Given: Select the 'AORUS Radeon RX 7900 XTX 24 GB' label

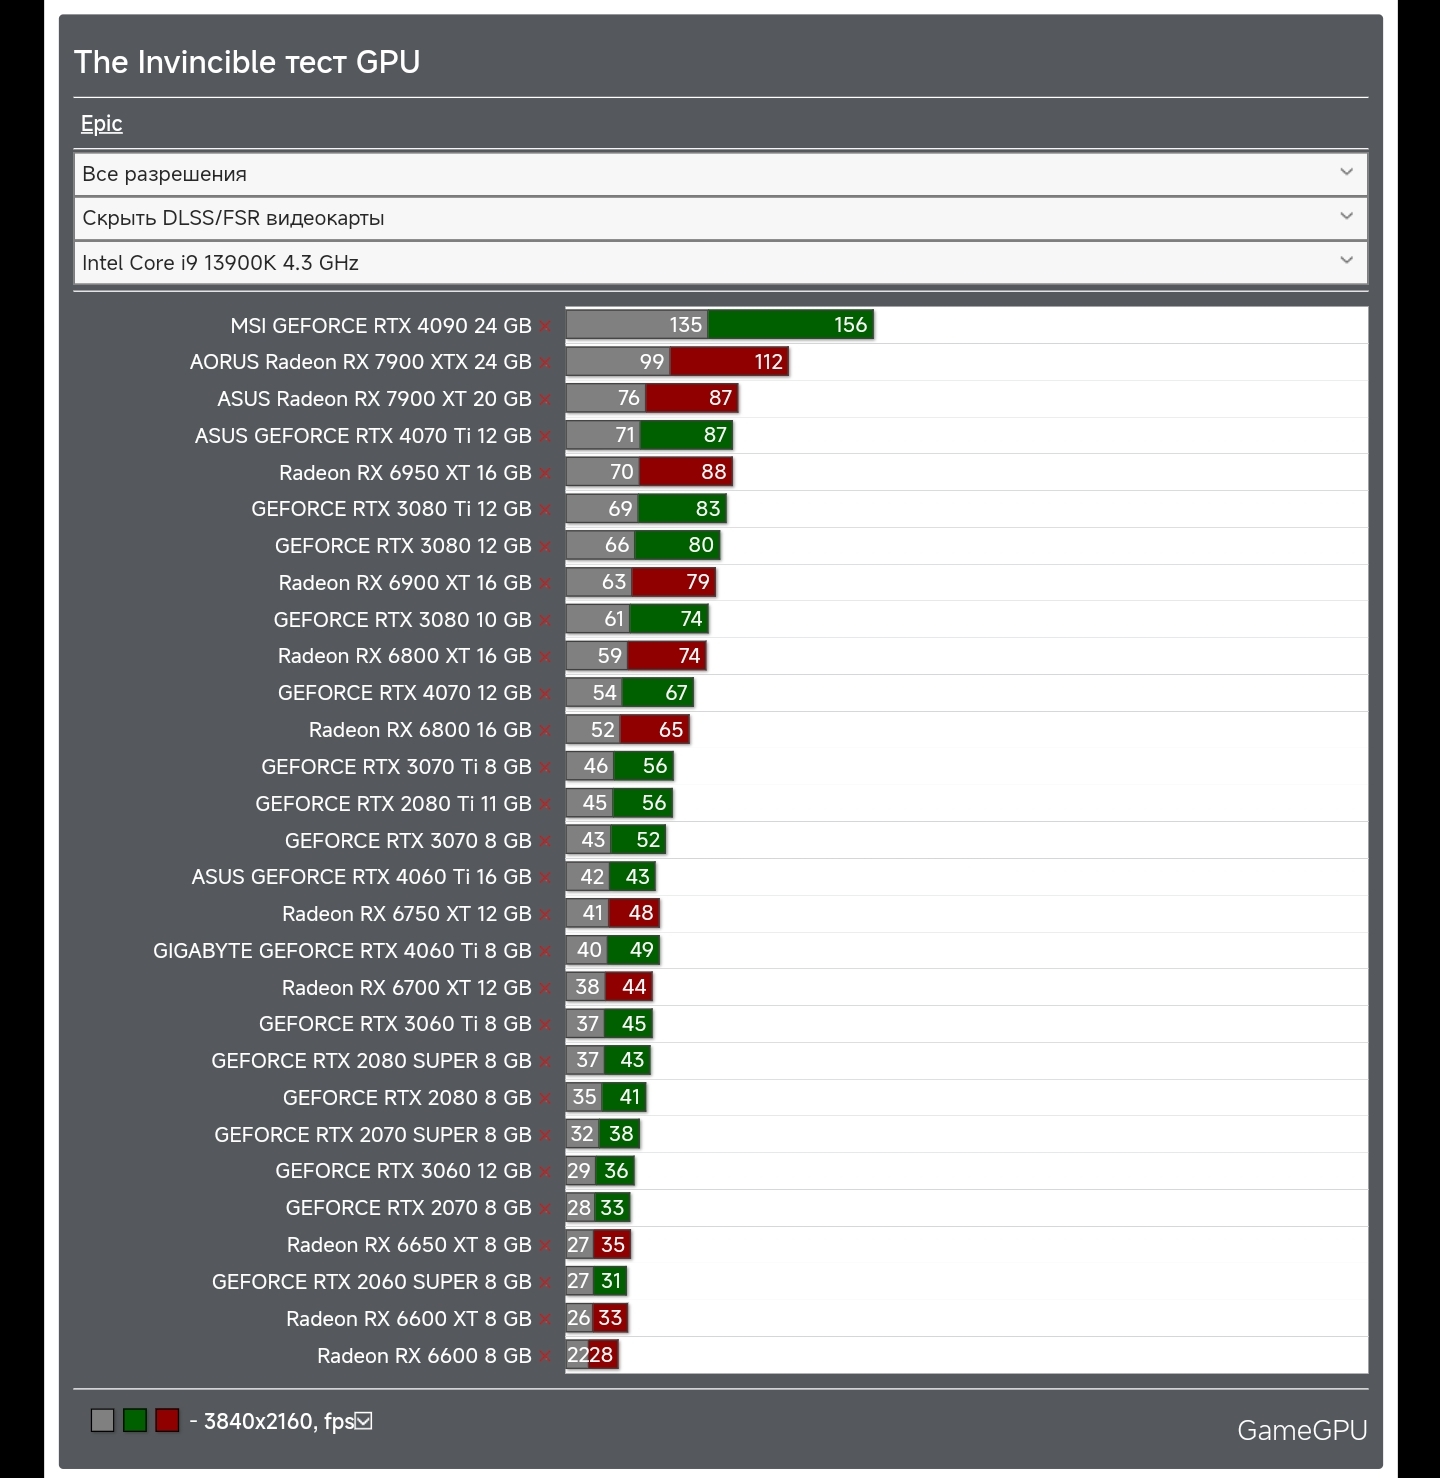Looking at the screenshot, I should pos(361,362).
